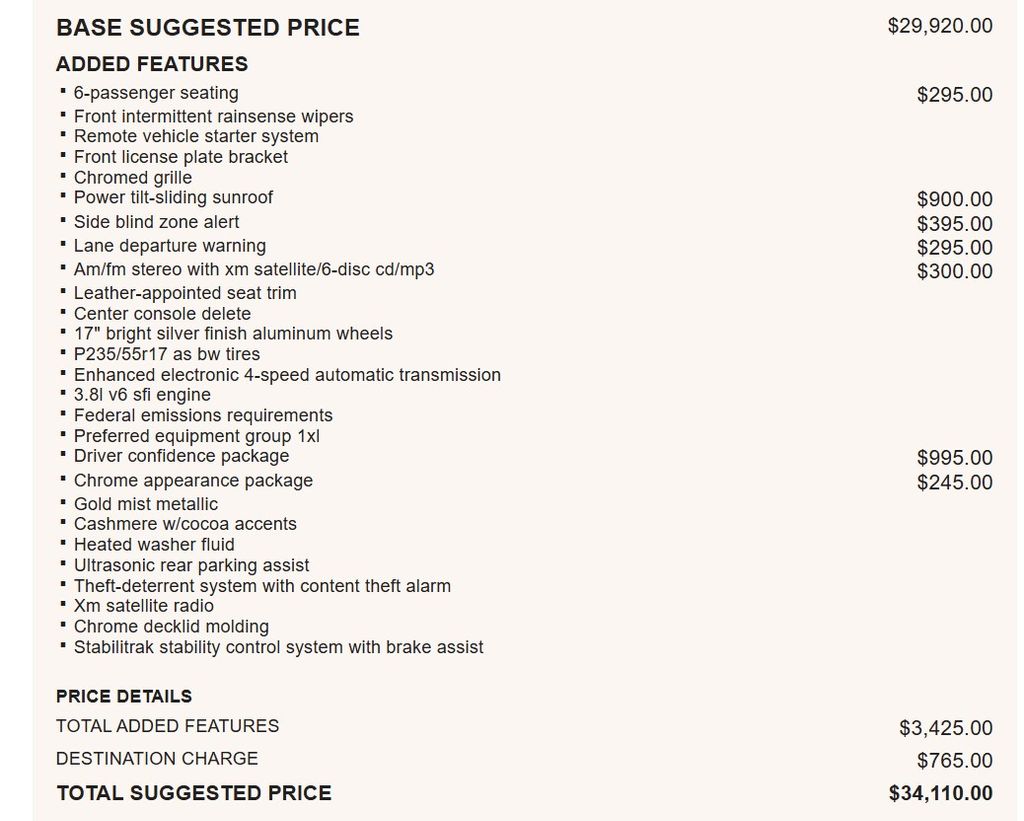Screen dimensions: 1024x821
Task: Select the $3,425.00 total added features amount
Action: [x=946, y=728]
